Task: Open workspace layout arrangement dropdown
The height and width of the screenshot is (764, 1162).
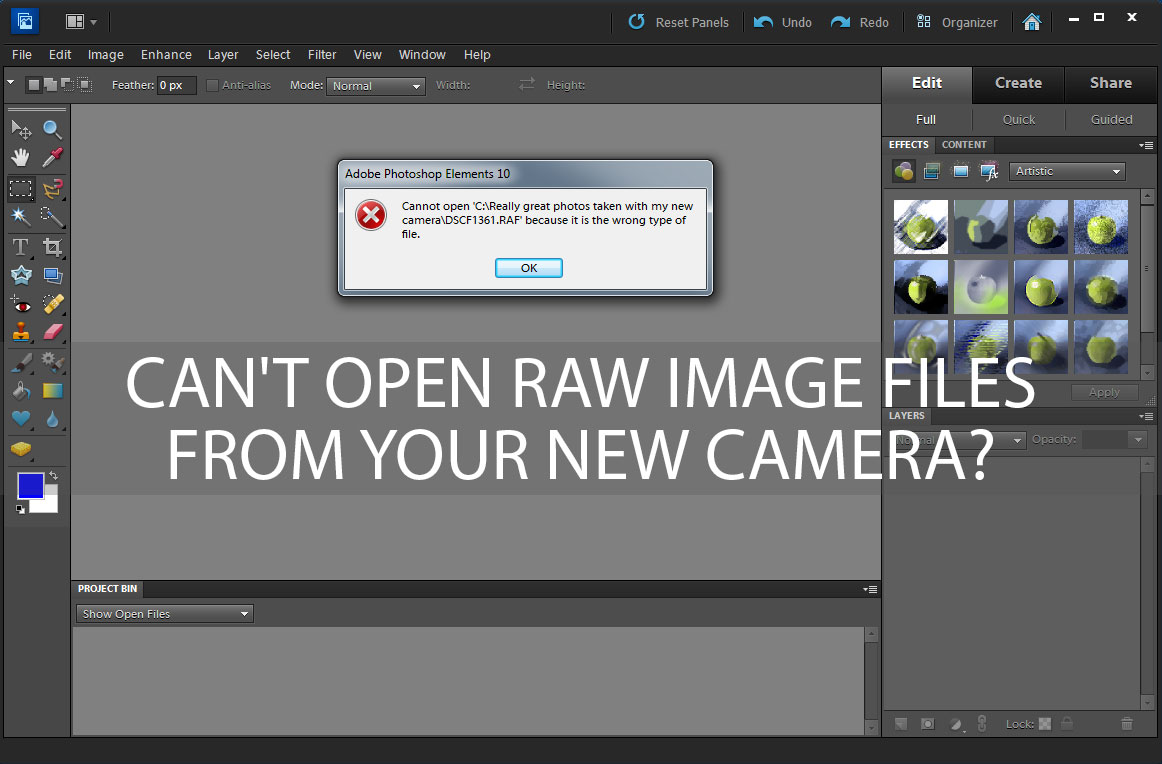Action: tap(82, 21)
